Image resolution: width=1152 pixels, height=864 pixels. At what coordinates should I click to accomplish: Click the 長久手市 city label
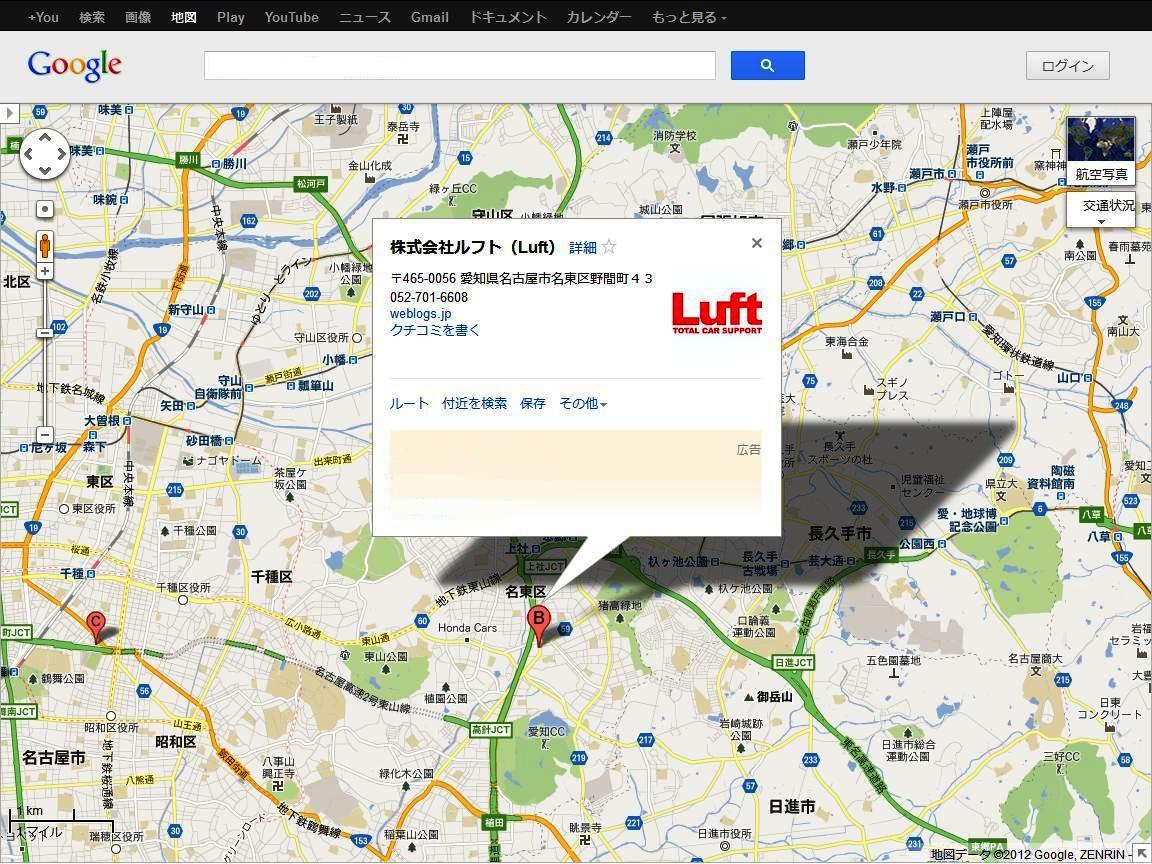coord(840,533)
